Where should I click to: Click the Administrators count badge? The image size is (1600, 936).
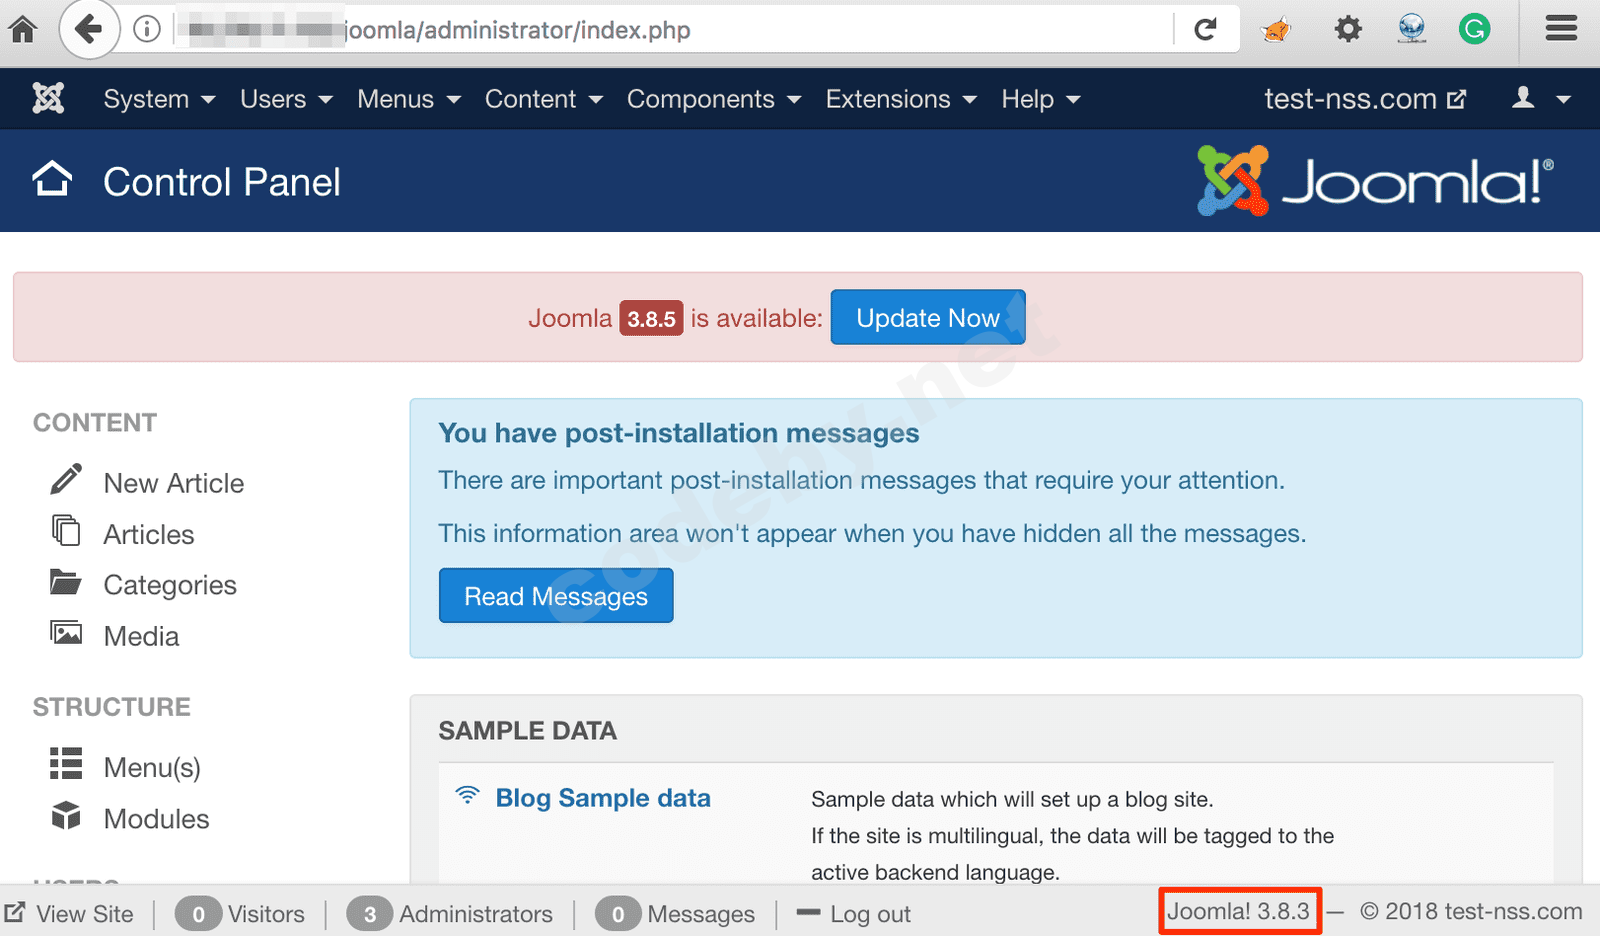[370, 914]
